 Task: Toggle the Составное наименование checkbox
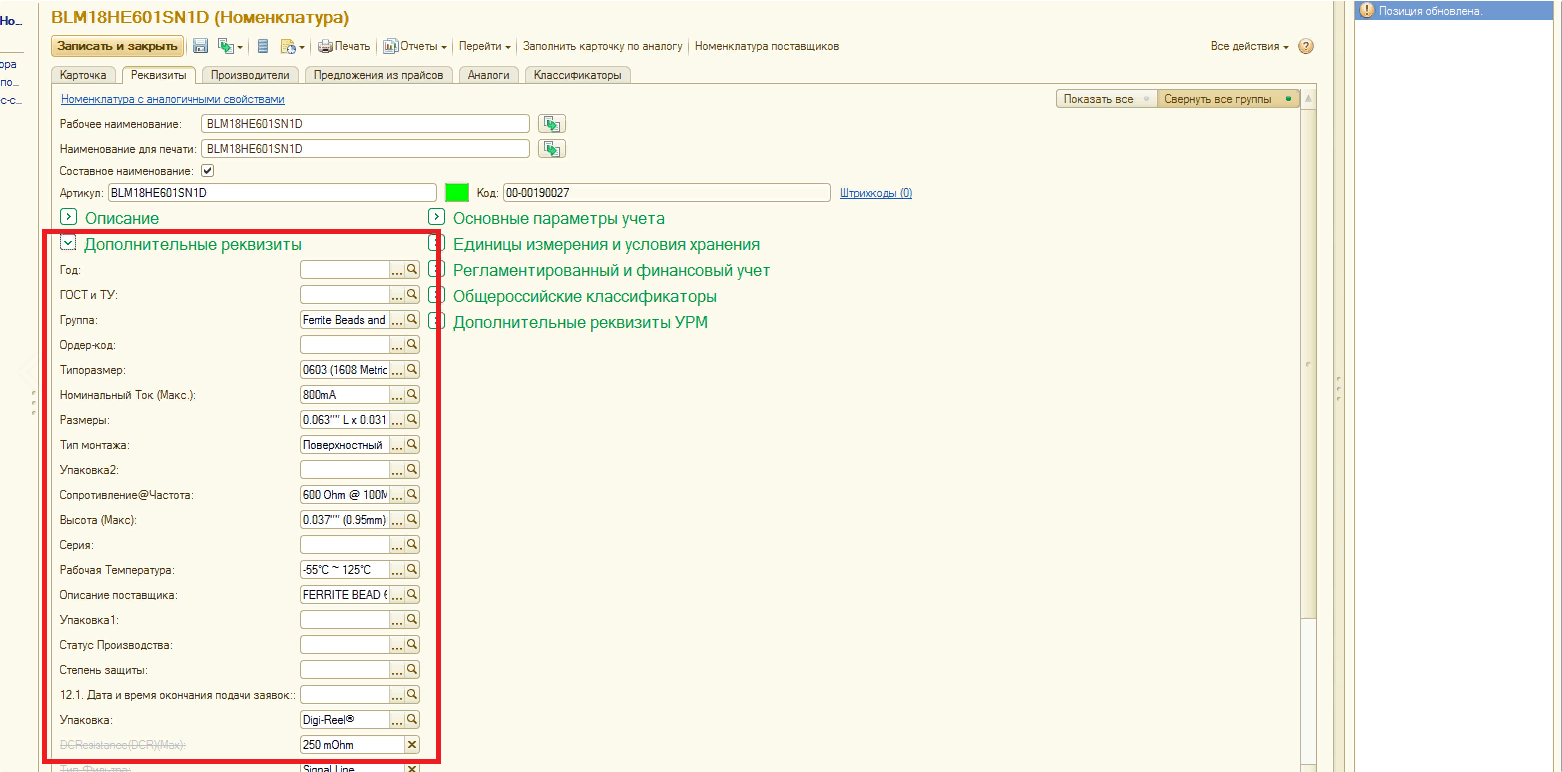pyautogui.click(x=208, y=171)
